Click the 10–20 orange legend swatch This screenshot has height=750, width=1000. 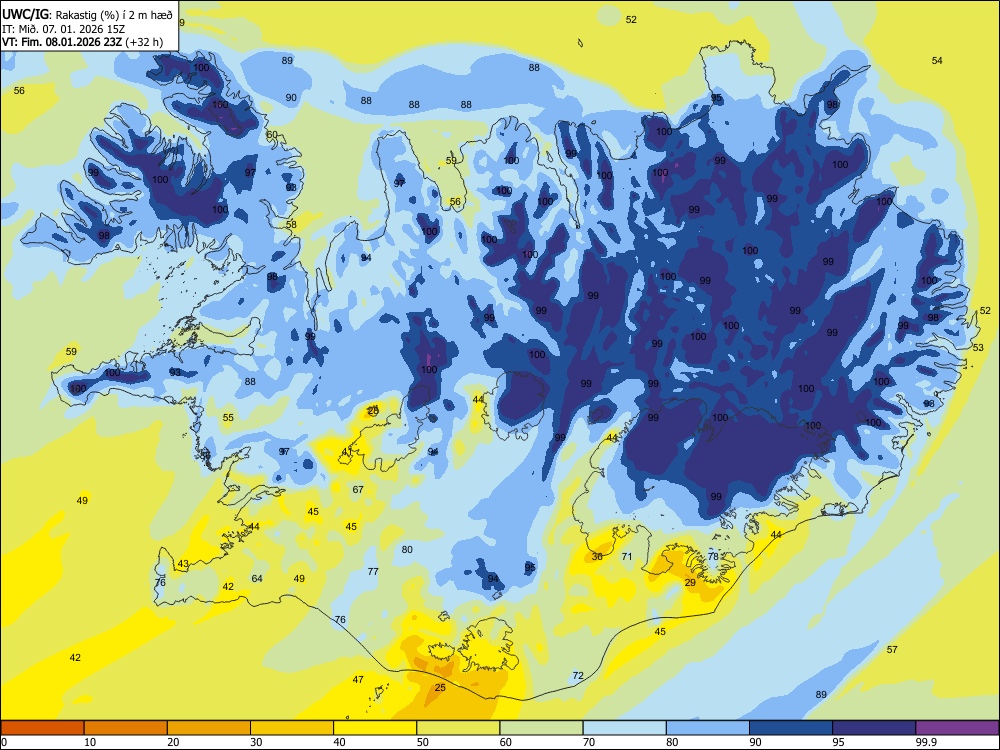pos(126,728)
